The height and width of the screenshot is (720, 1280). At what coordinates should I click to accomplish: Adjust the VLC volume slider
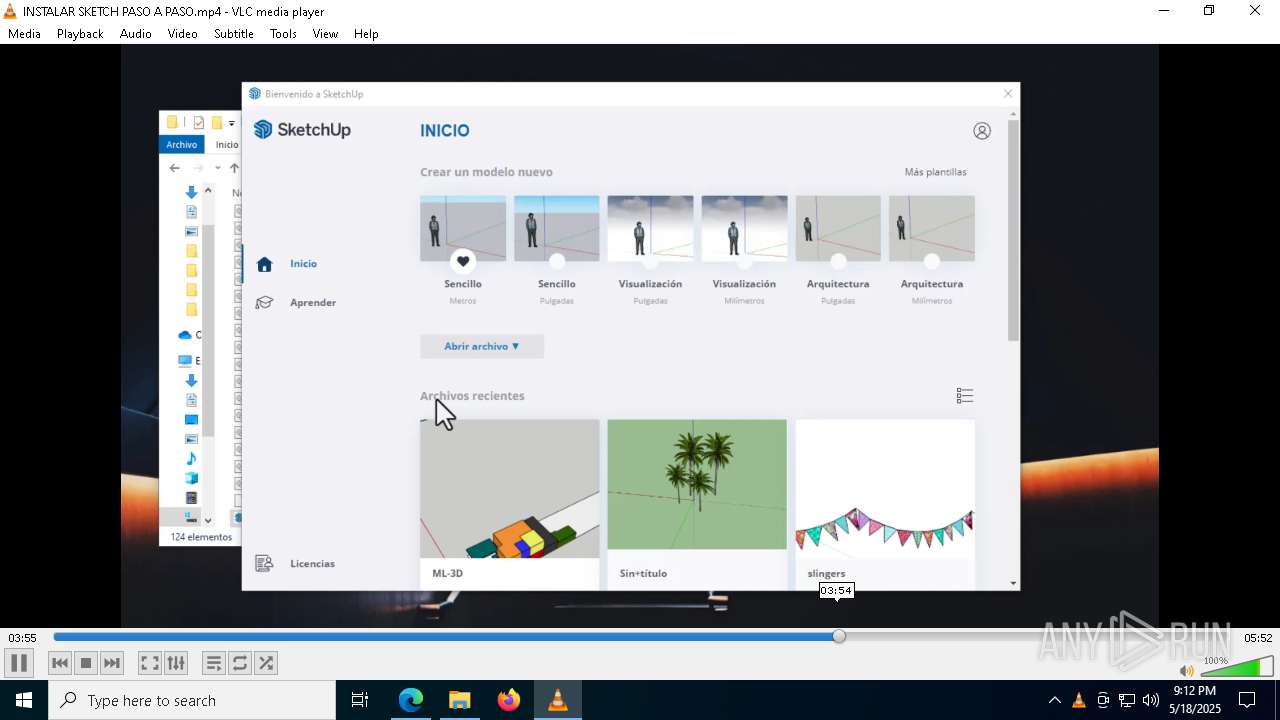(x=1237, y=667)
